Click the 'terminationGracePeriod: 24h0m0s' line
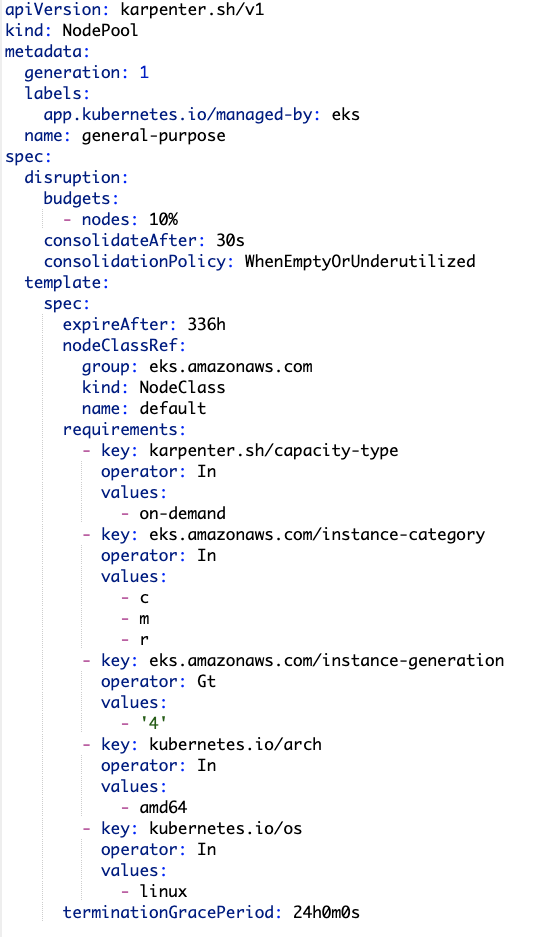Image resolution: width=557 pixels, height=937 pixels. point(211,912)
